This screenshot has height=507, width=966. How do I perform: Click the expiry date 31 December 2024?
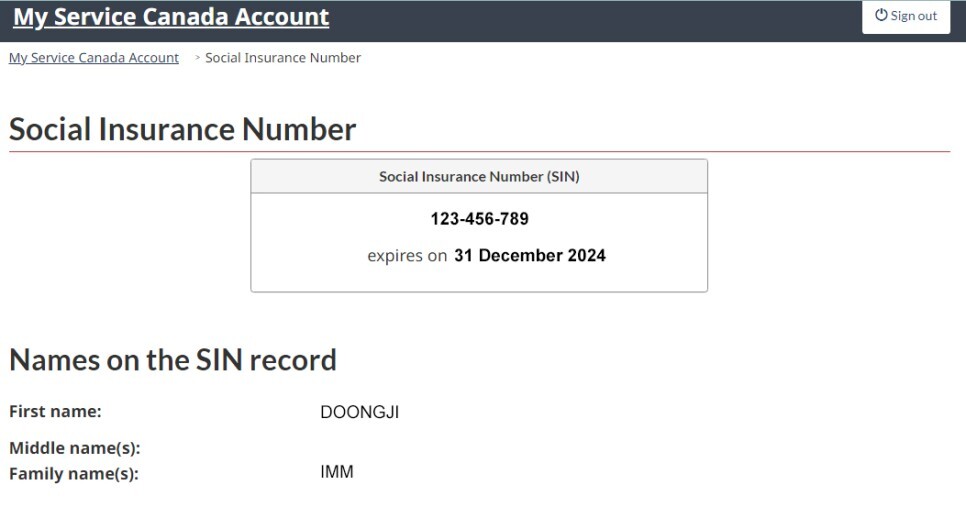coord(530,255)
